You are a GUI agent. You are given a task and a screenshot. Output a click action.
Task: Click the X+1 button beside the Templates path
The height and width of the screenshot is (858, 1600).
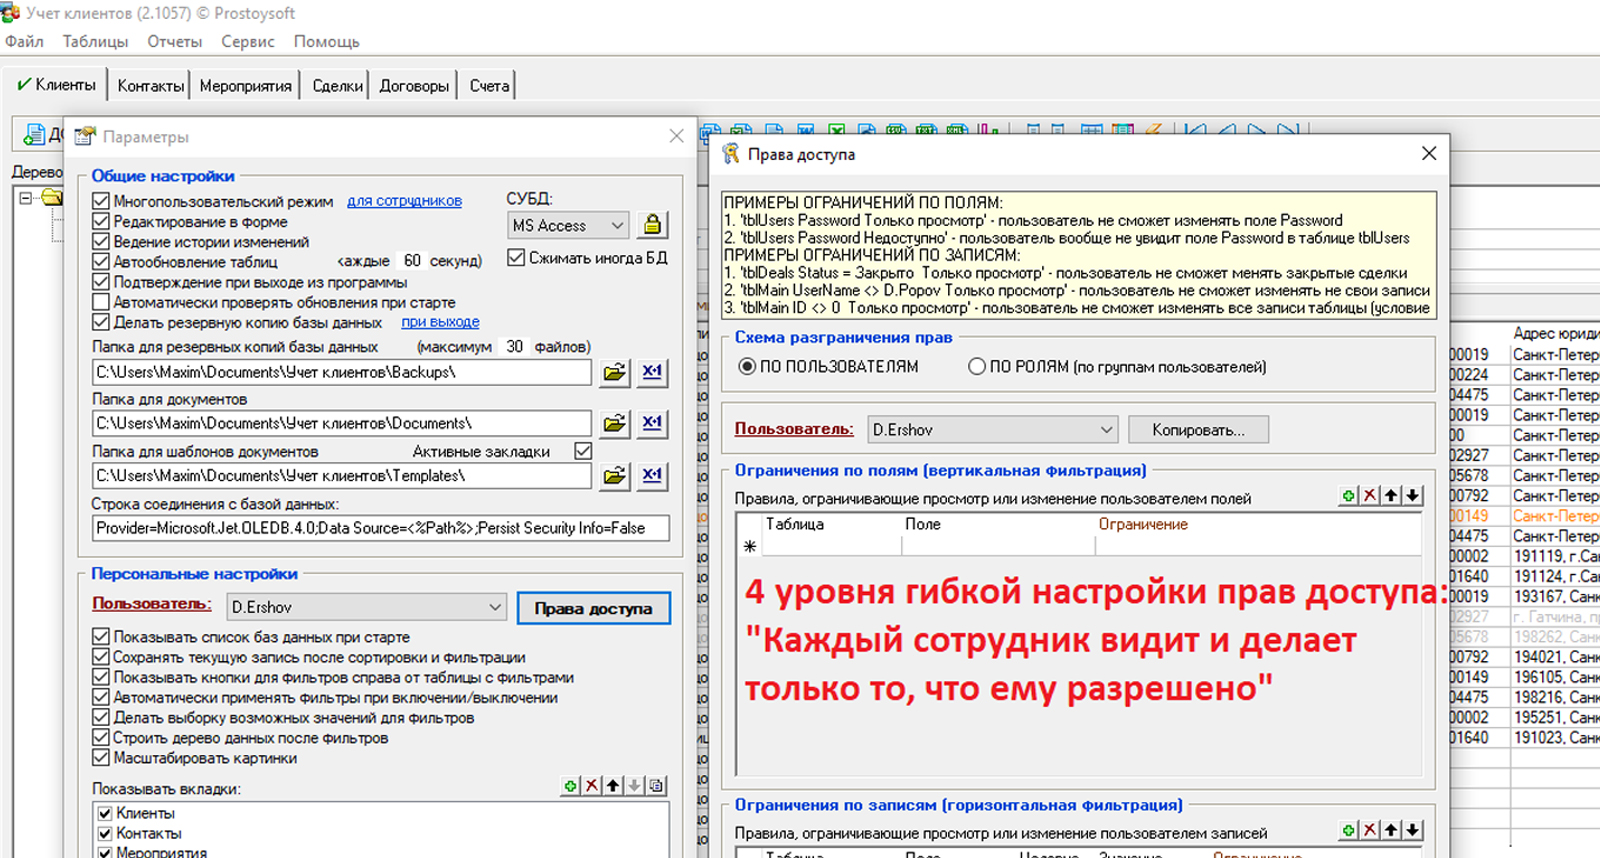[652, 475]
